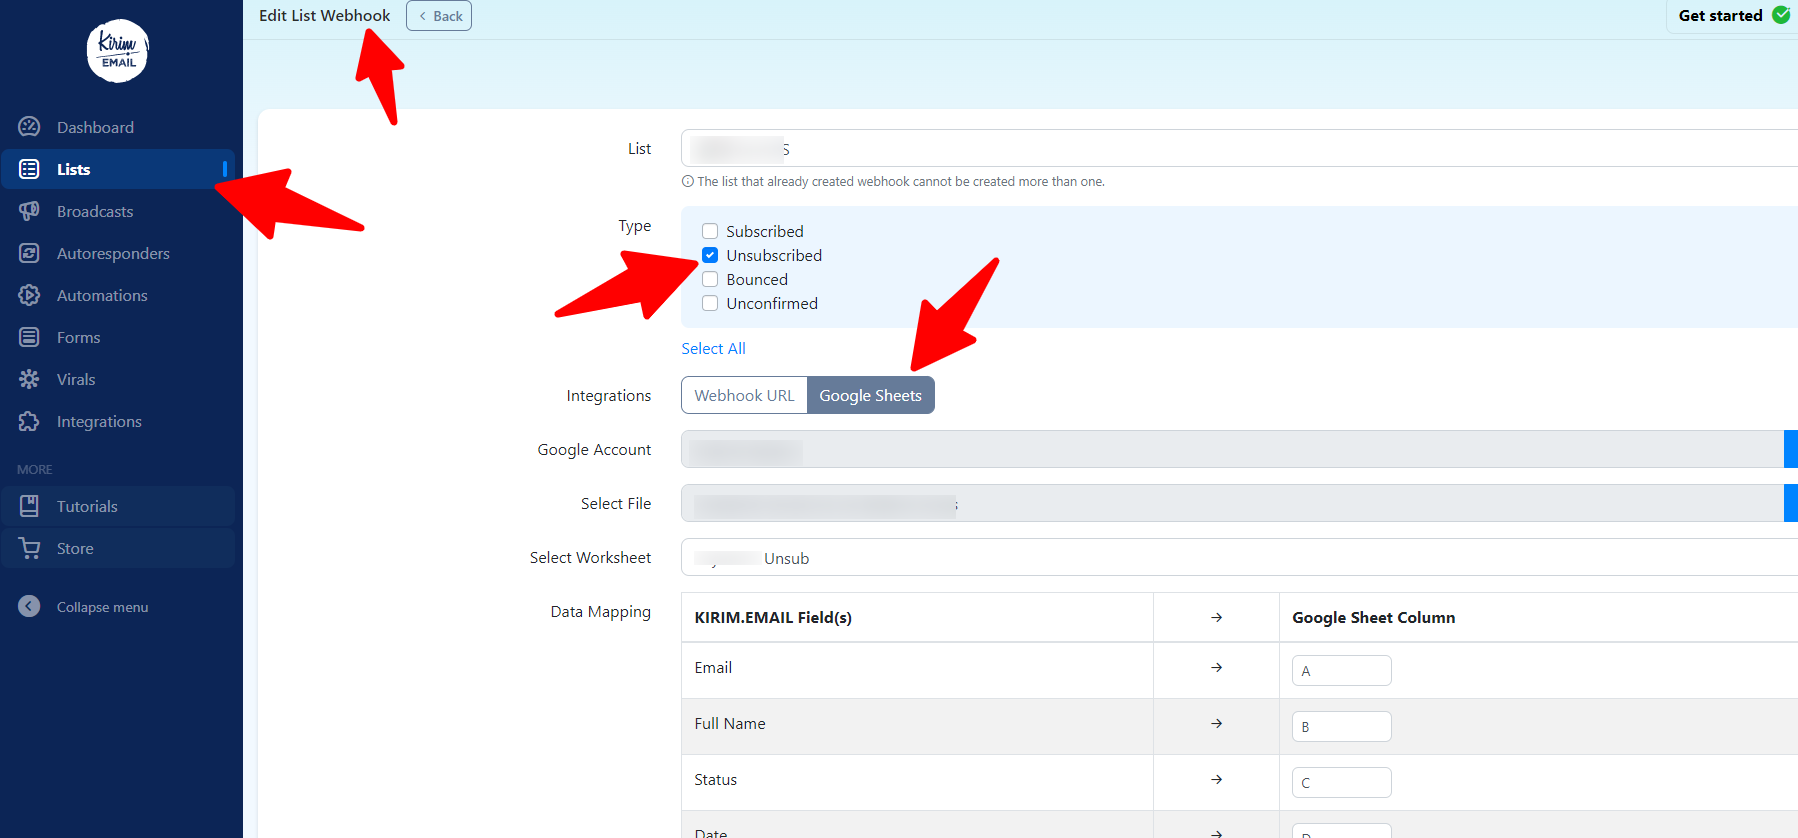Click the 'Edit List Webhook' page title

point(324,15)
